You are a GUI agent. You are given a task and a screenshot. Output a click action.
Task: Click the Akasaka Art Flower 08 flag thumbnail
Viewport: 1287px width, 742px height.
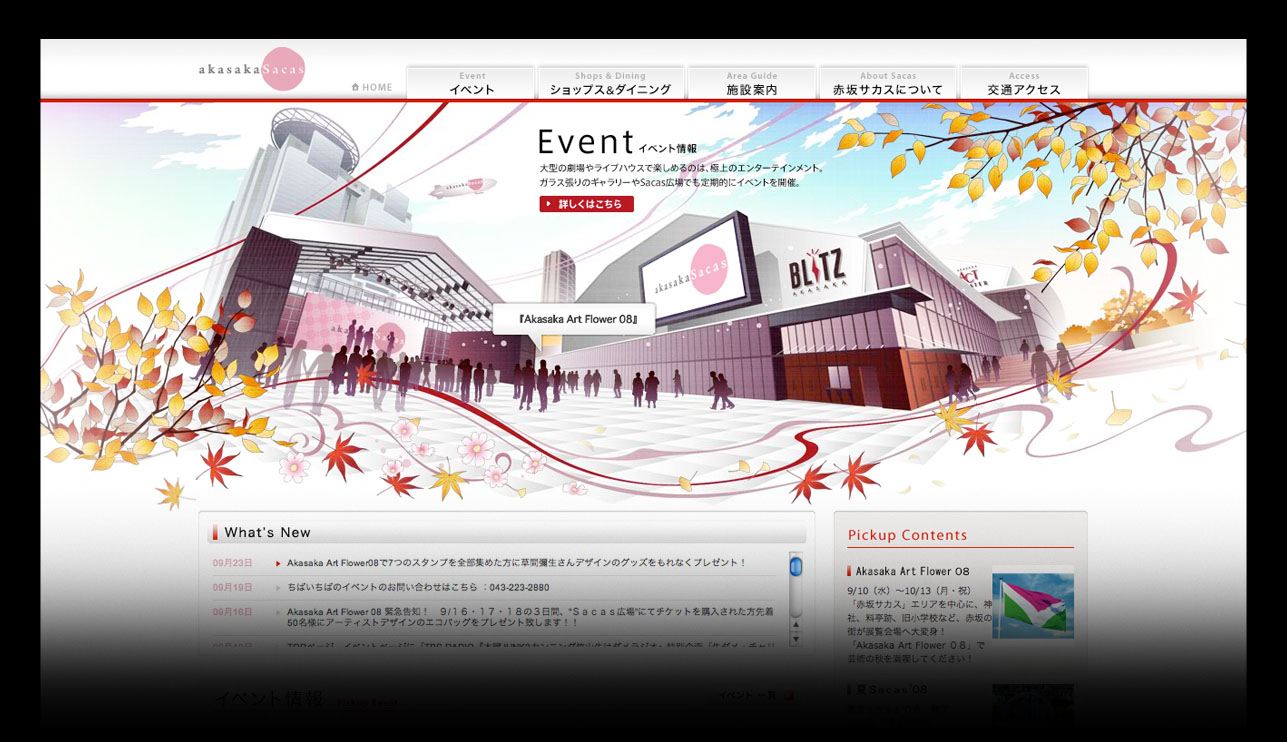click(1033, 606)
